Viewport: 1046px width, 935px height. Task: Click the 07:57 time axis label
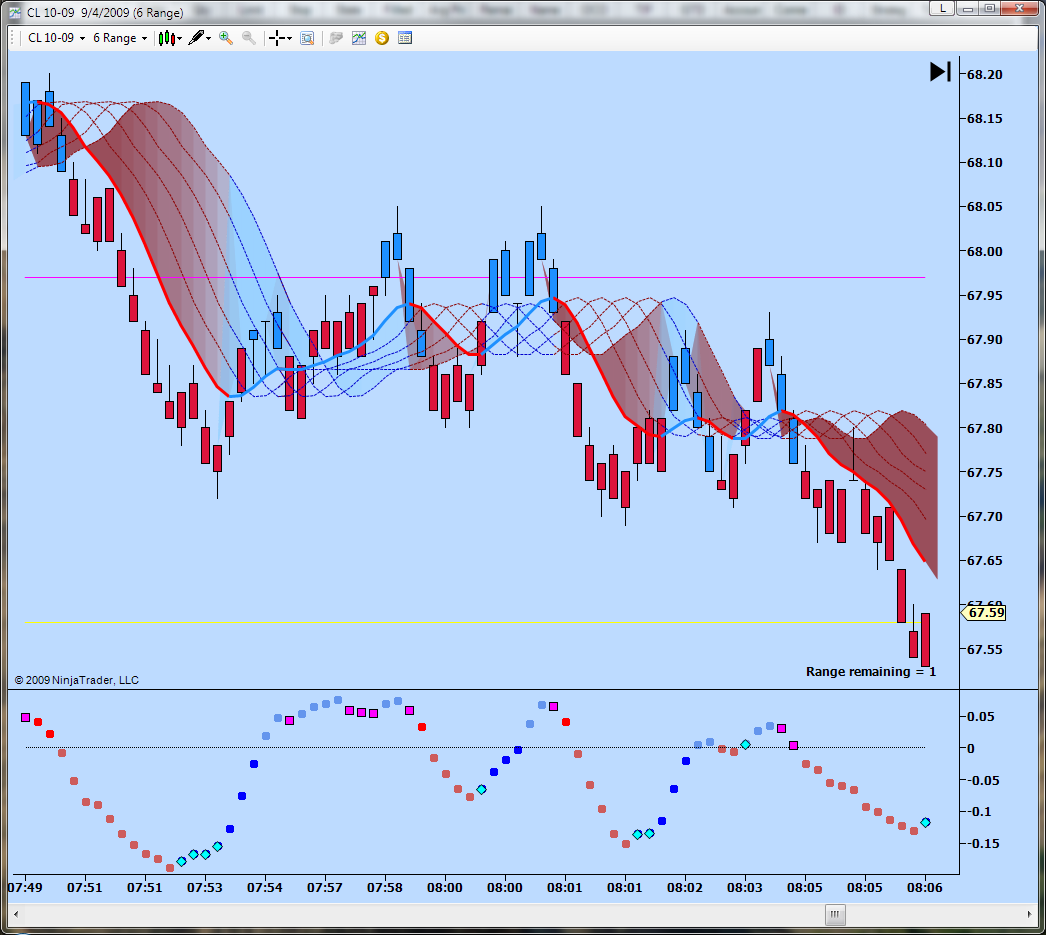pos(325,888)
